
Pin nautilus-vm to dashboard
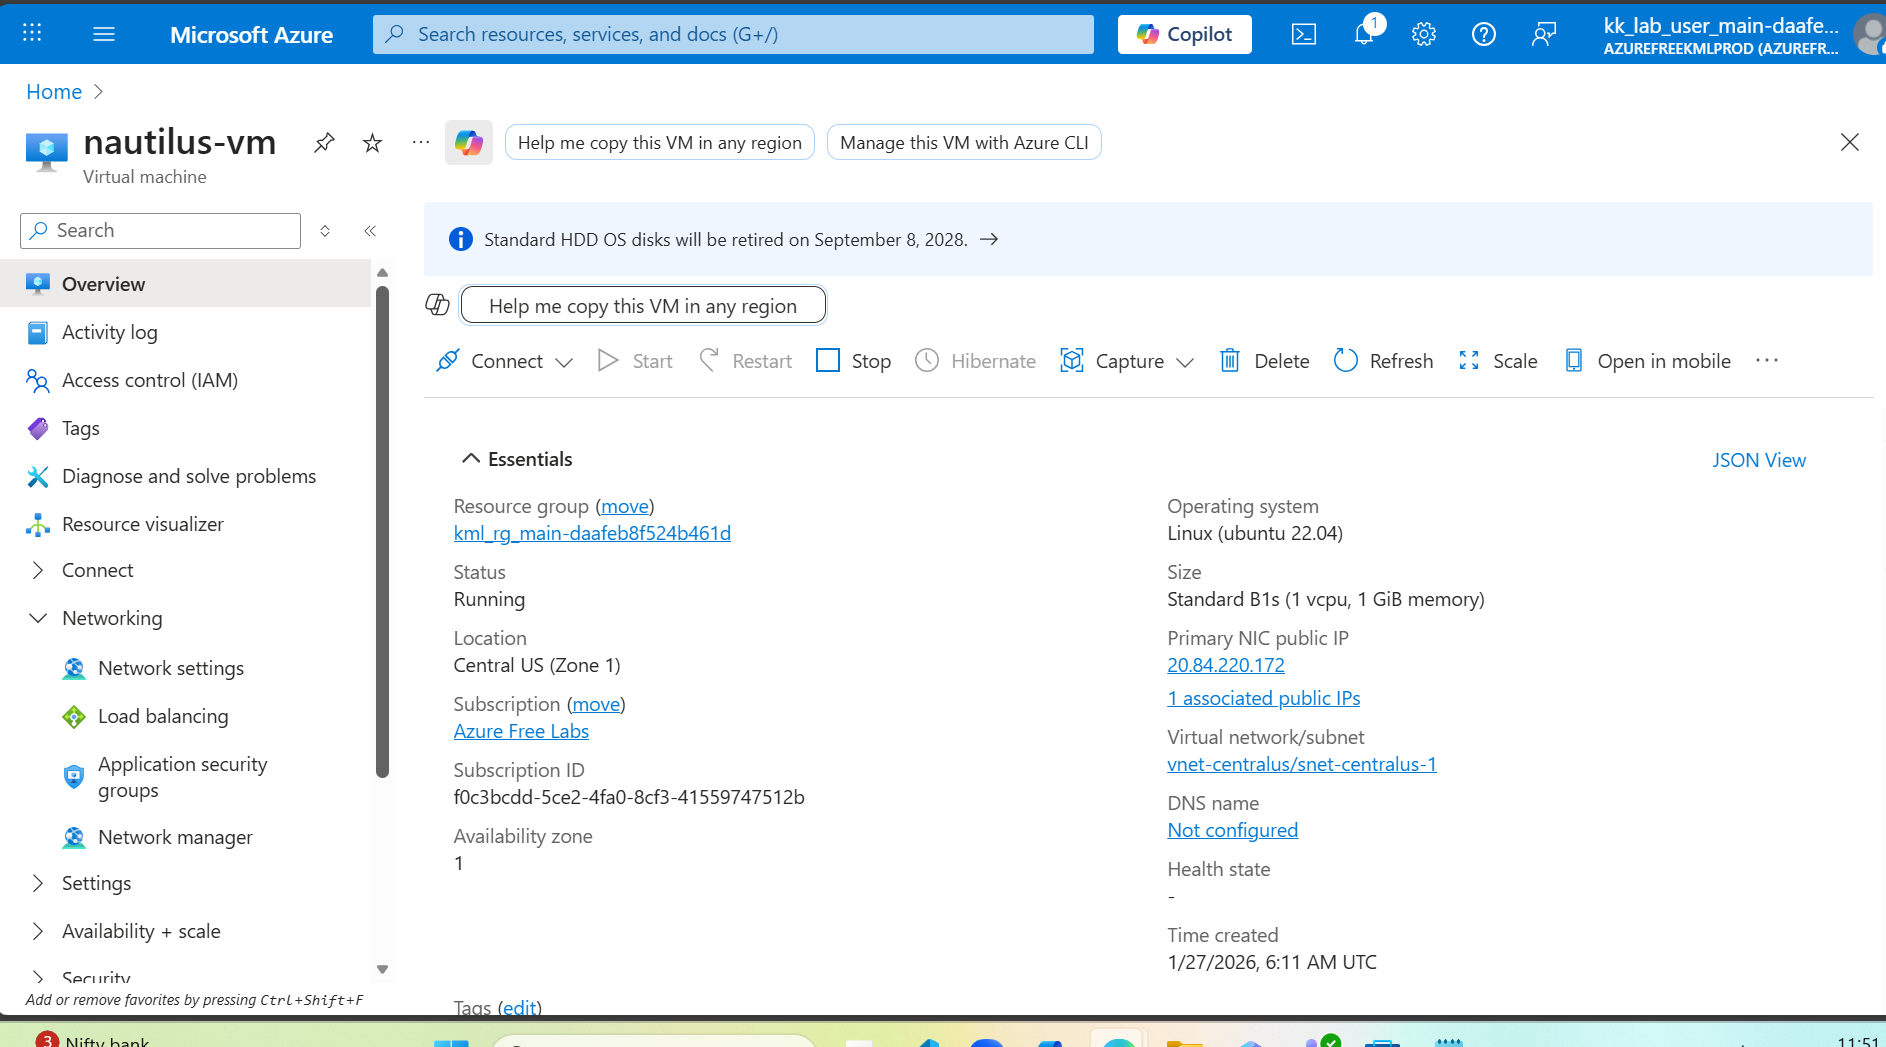coord(324,143)
